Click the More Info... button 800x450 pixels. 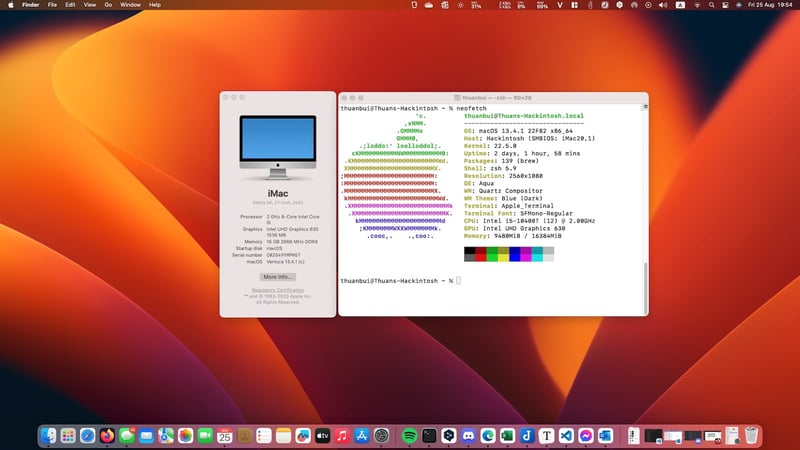pyautogui.click(x=277, y=276)
